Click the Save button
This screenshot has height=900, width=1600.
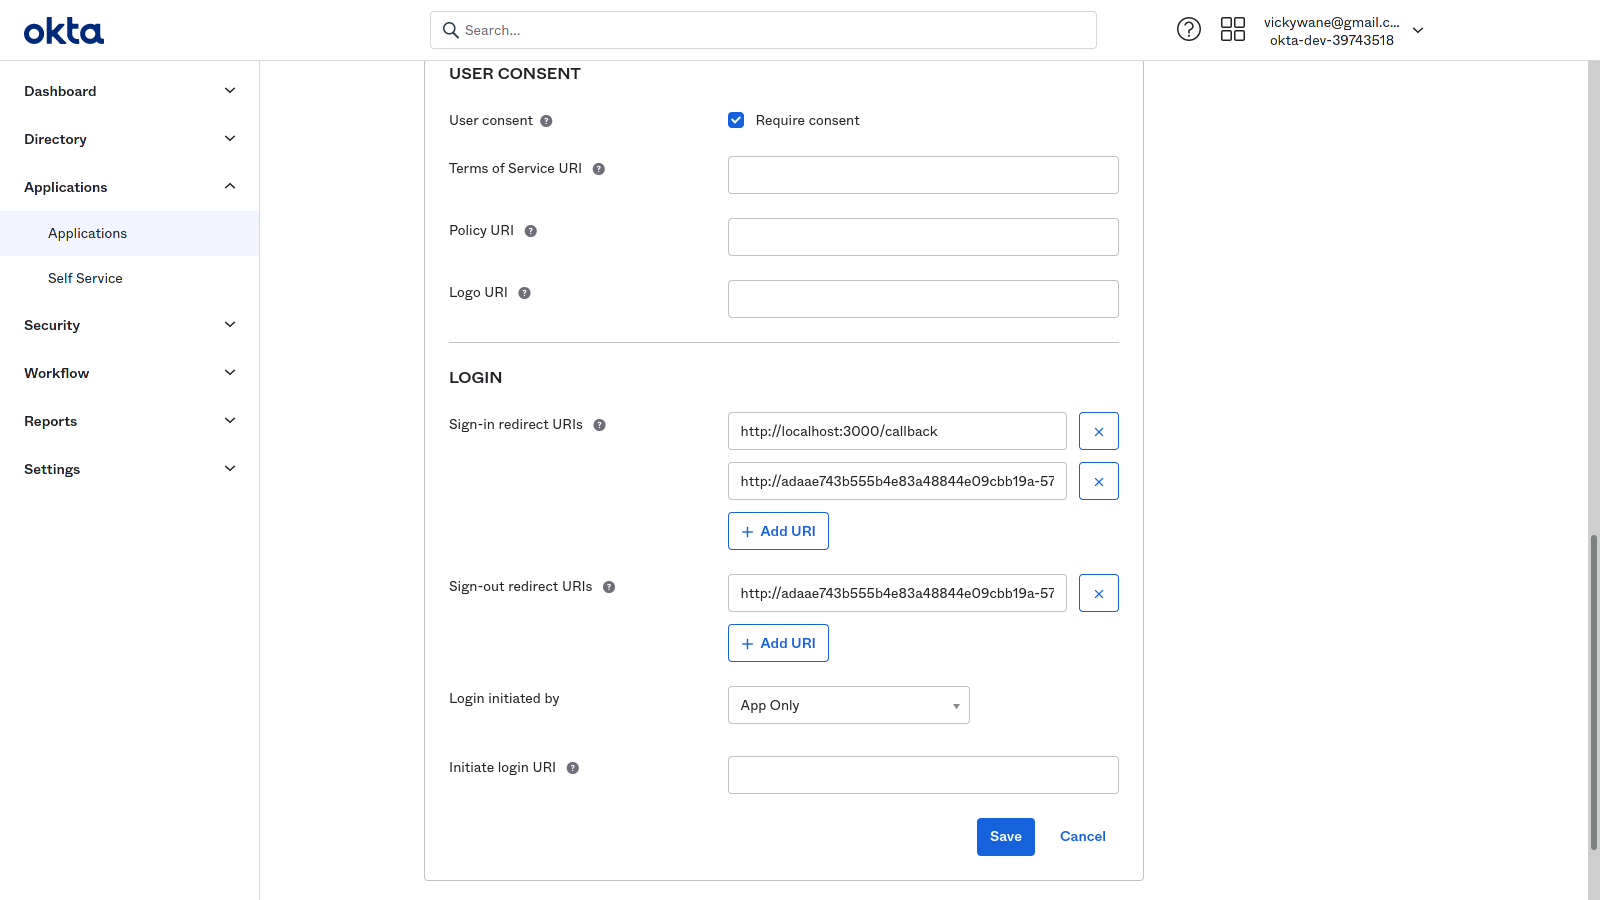[x=1005, y=837]
